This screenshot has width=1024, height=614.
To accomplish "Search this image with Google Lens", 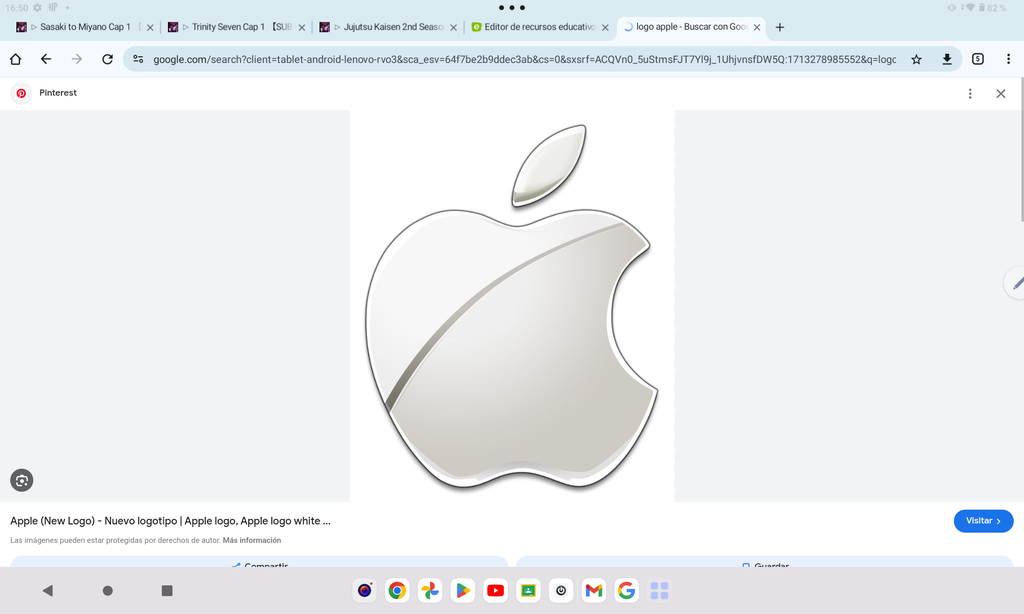I will click(22, 481).
